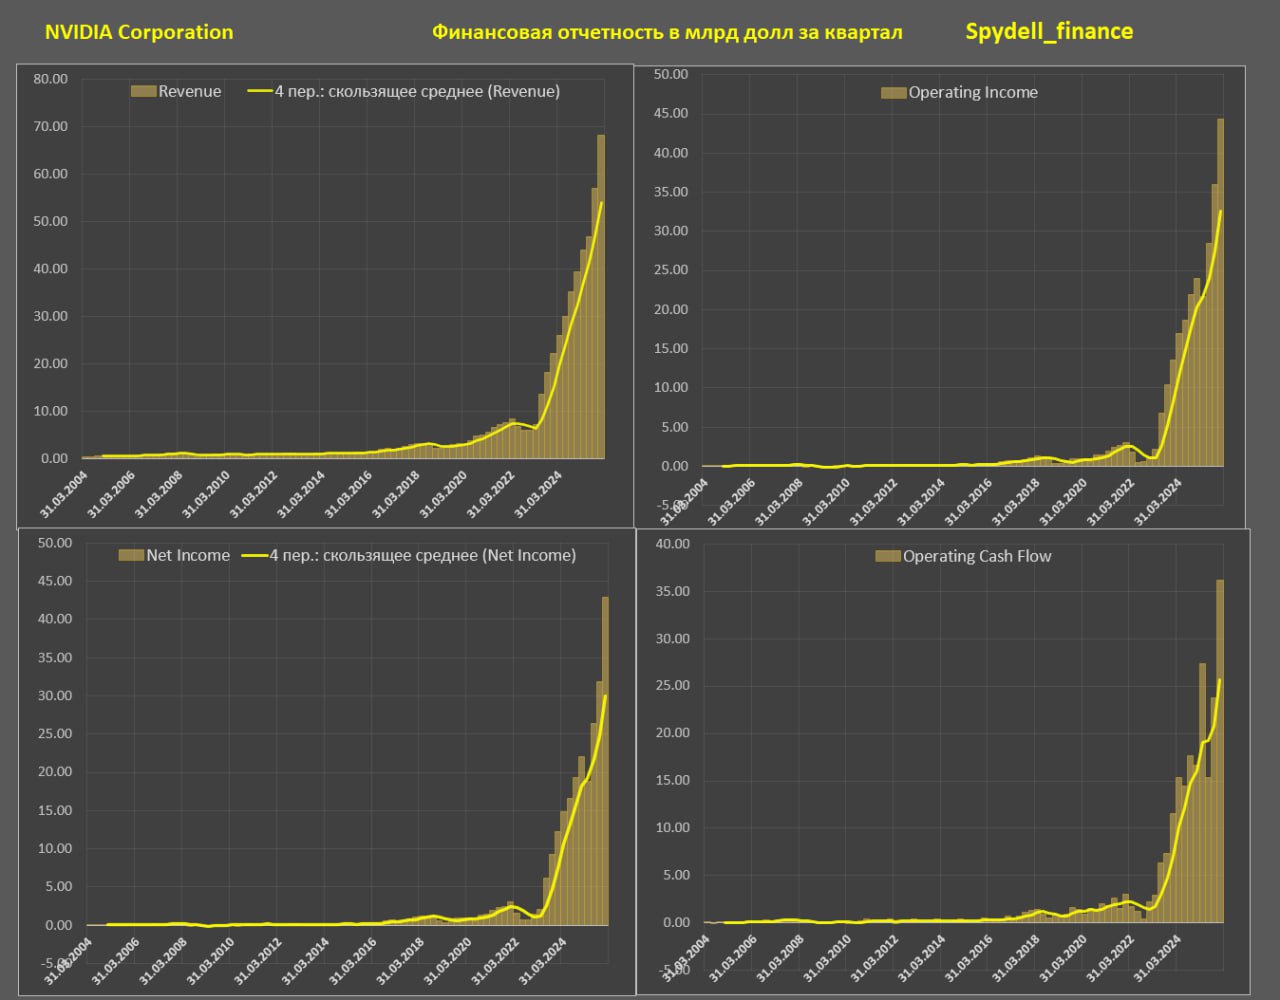Click the tallest bar in Operating Income chart
The image size is (1280, 1000).
tap(1220, 300)
